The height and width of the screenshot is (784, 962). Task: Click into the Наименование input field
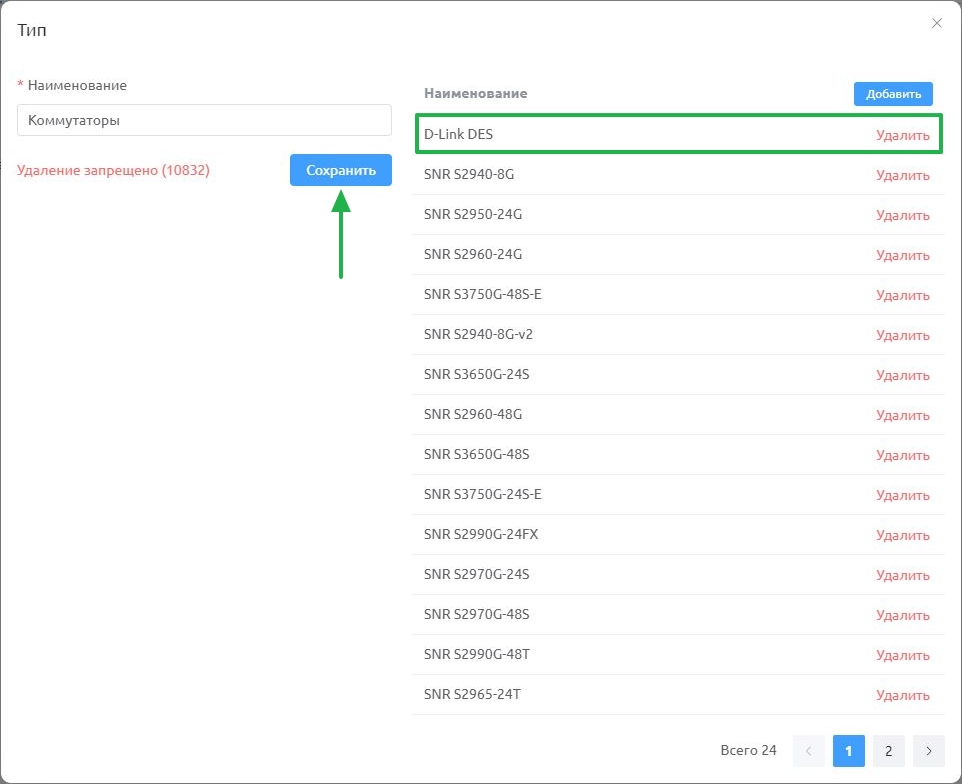pyautogui.click(x=204, y=120)
